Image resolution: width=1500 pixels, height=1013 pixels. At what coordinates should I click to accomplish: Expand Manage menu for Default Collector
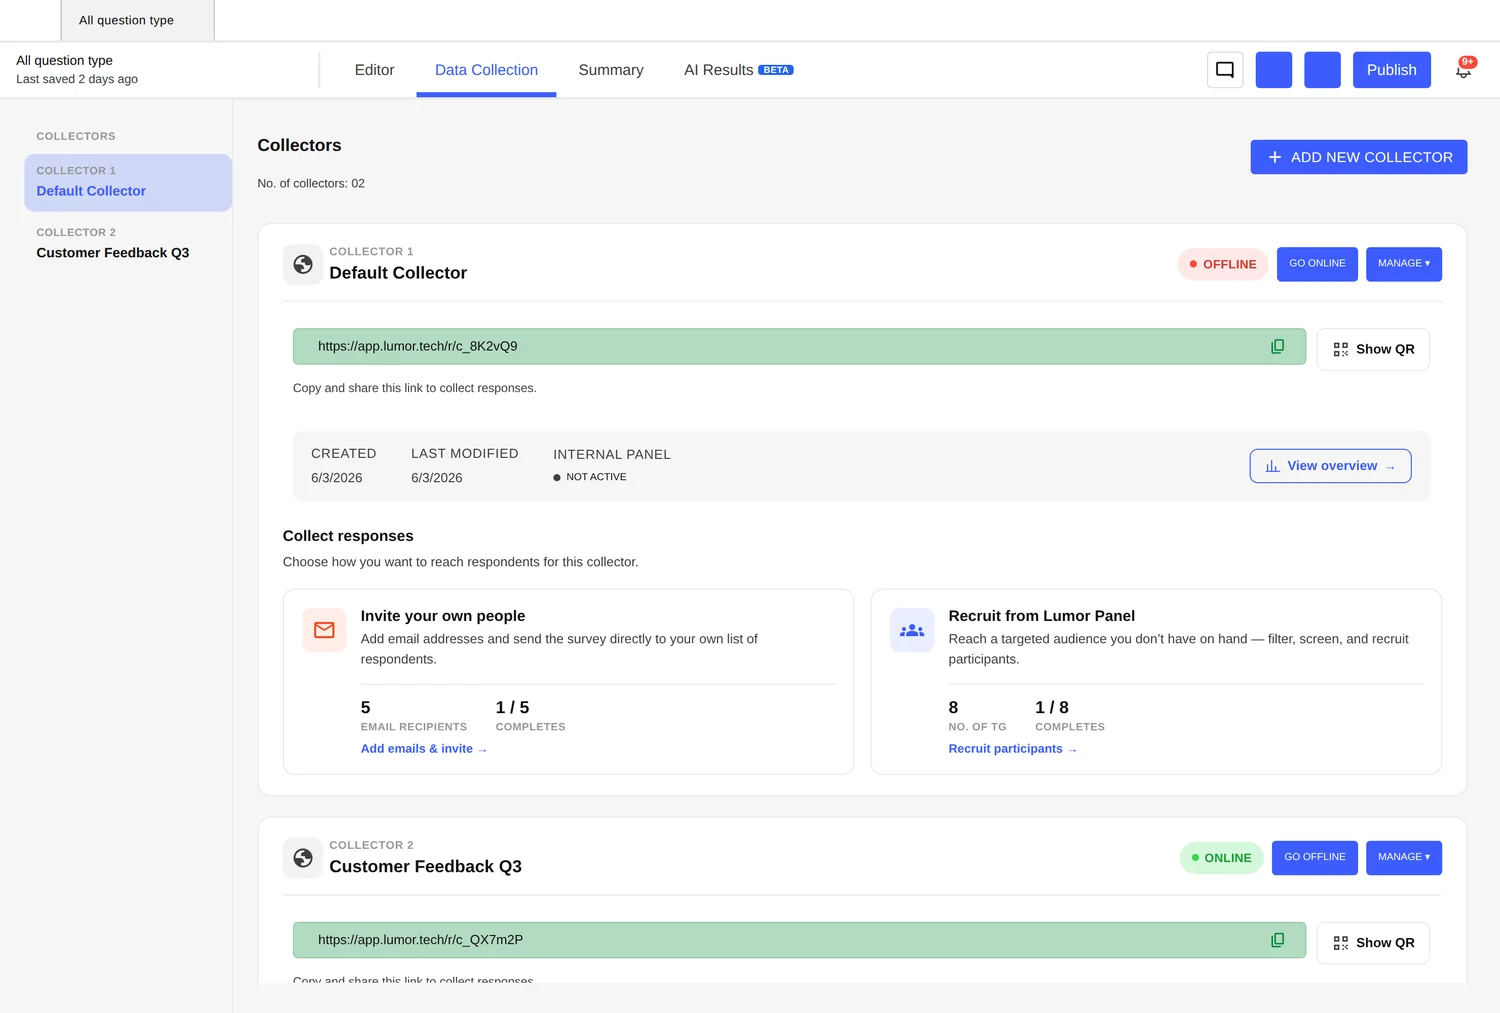click(x=1404, y=264)
